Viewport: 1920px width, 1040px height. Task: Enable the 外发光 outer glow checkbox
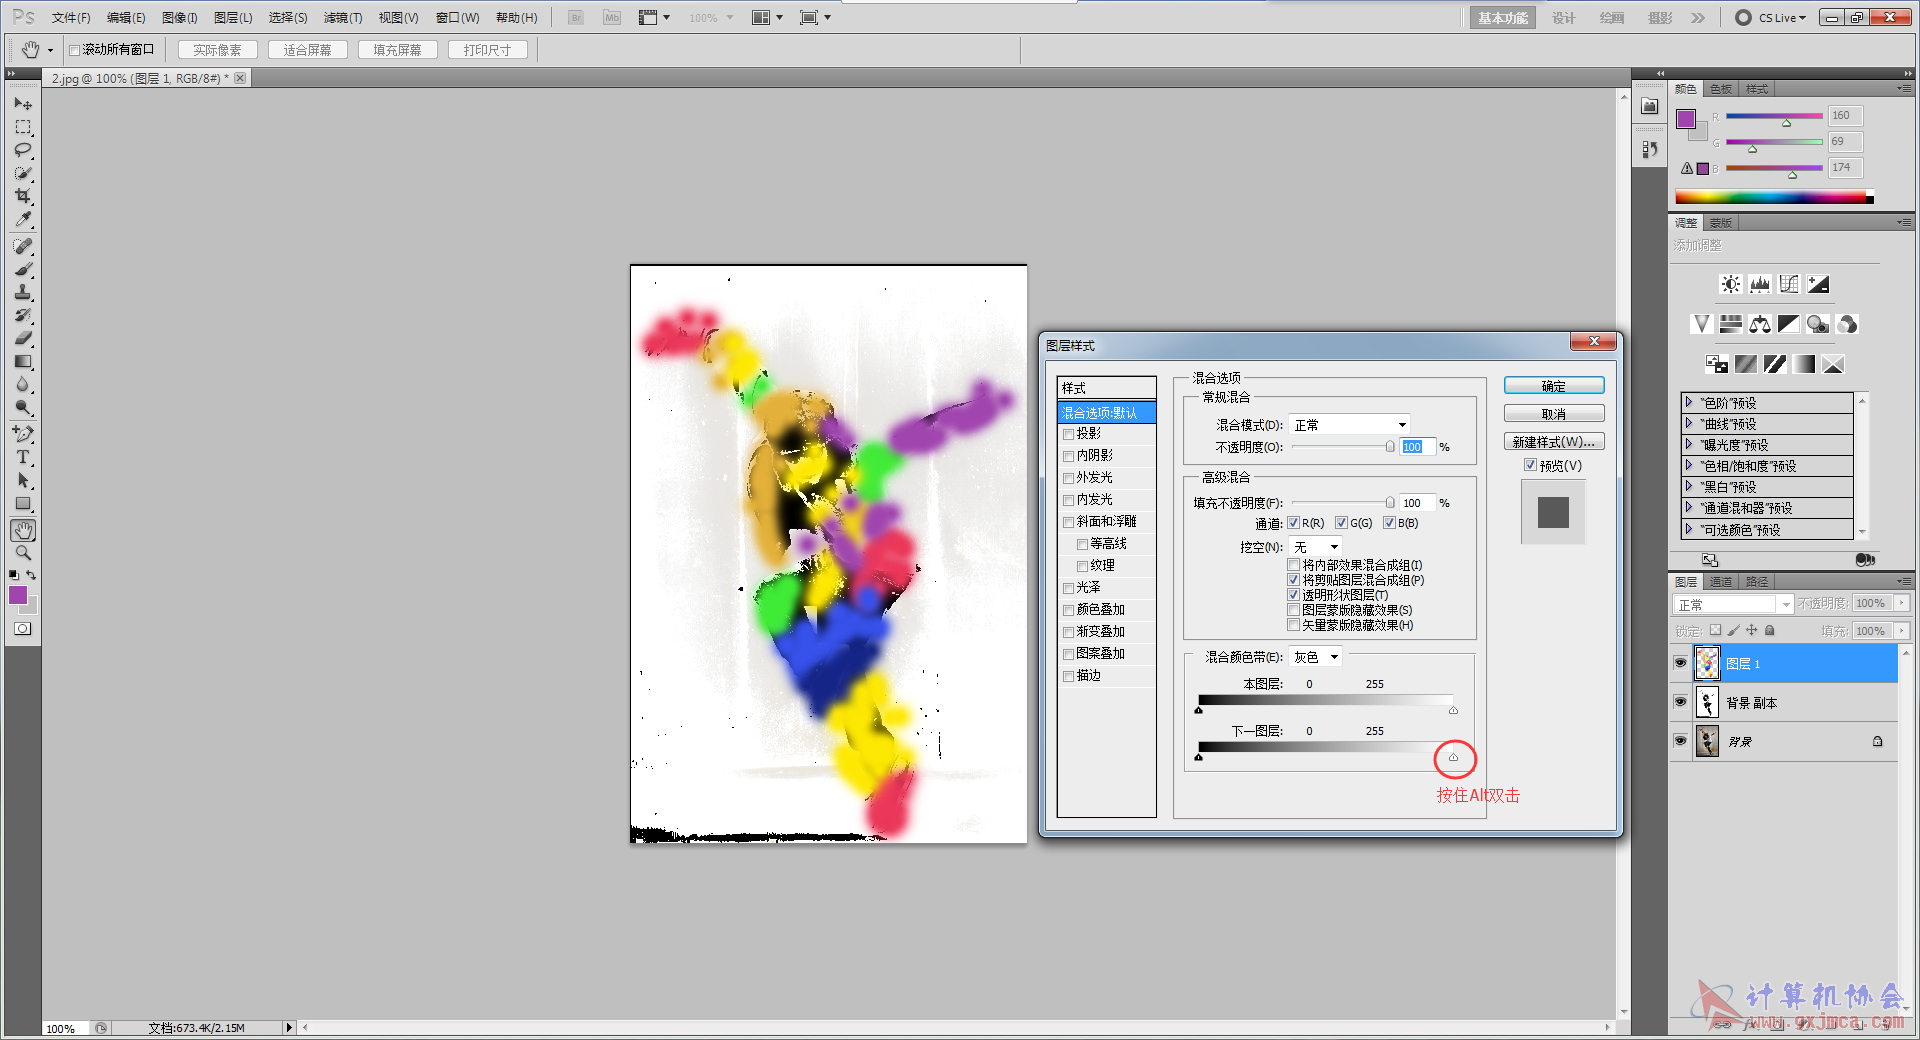[x=1069, y=478]
